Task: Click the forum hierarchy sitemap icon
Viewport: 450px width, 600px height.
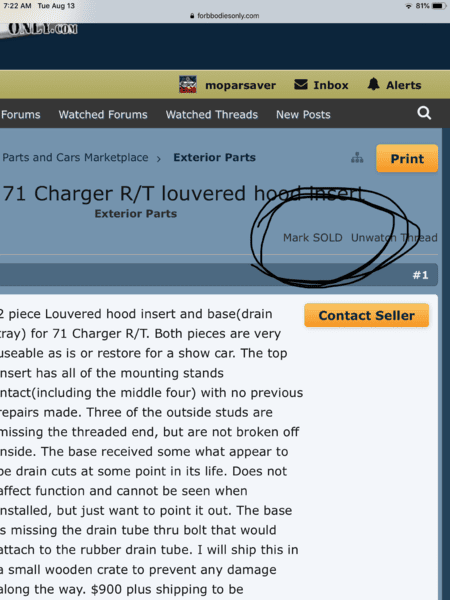Action: pos(357,158)
